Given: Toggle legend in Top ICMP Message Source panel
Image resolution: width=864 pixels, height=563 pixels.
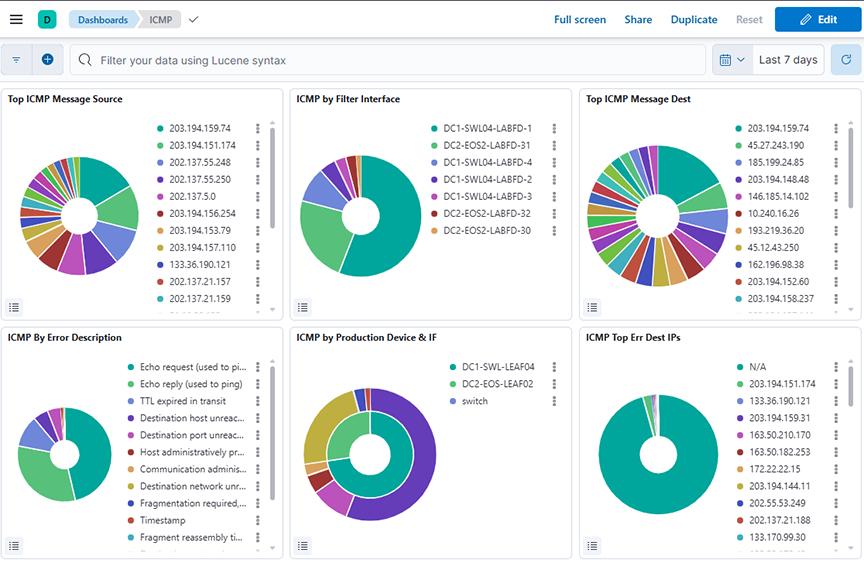Looking at the screenshot, I should [x=15, y=307].
